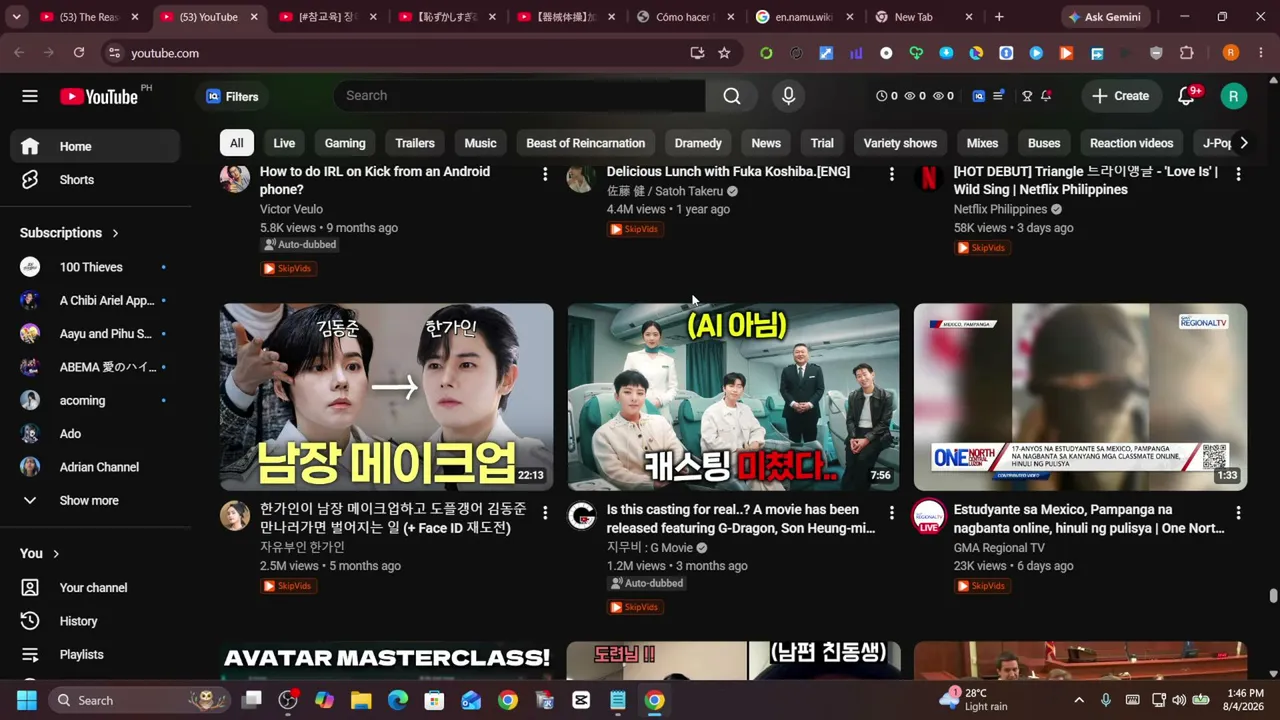Play the 22:13 Korean makeup video thumbnail
Viewport: 1280px width, 720px height.
point(386,397)
